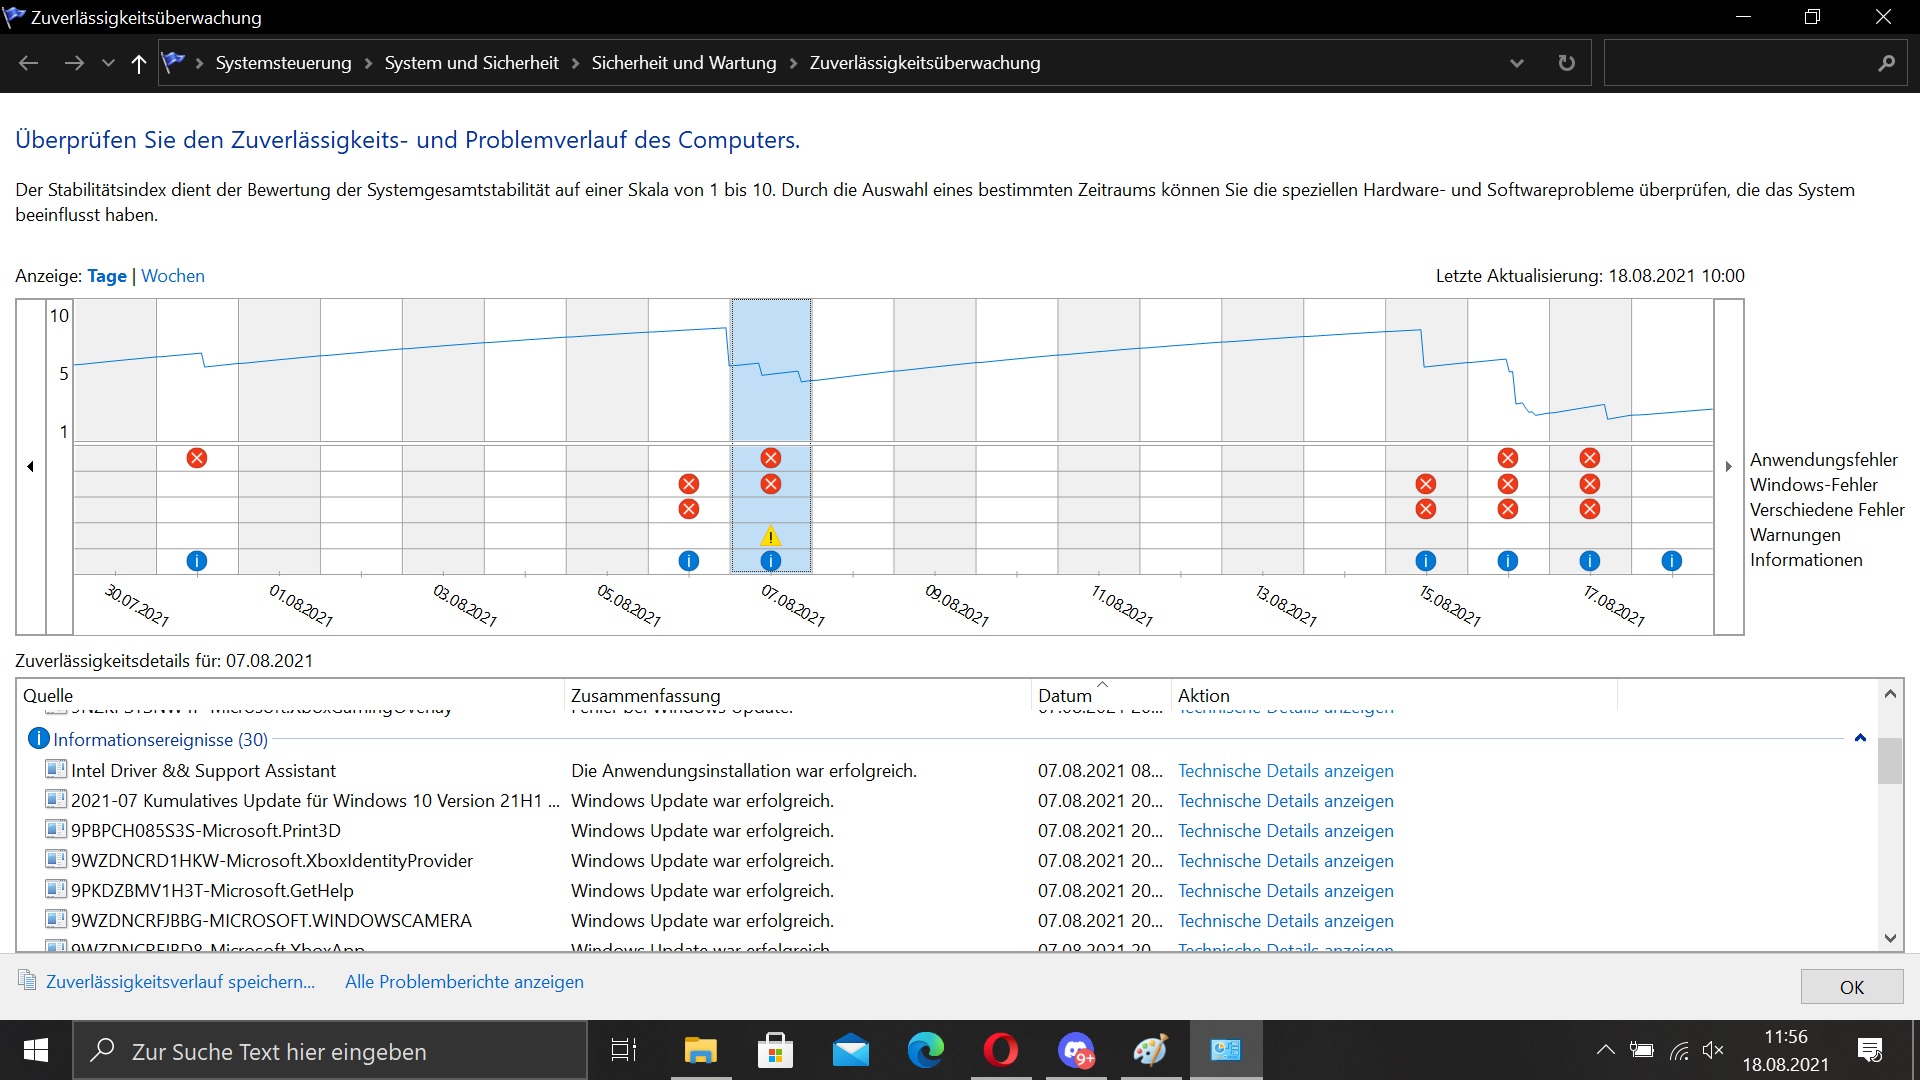The width and height of the screenshot is (1920, 1080).
Task: Collapse the Informationsereignisse (30) group
Action: pyautogui.click(x=1860, y=739)
